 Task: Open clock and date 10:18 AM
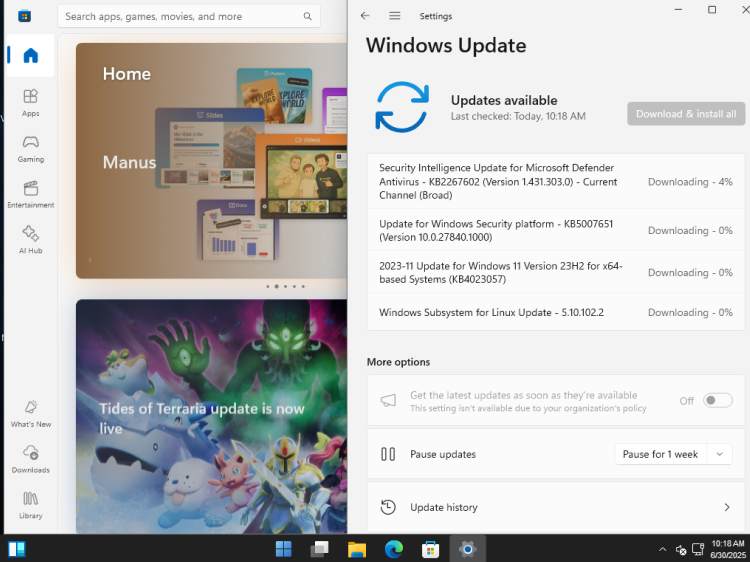point(728,549)
